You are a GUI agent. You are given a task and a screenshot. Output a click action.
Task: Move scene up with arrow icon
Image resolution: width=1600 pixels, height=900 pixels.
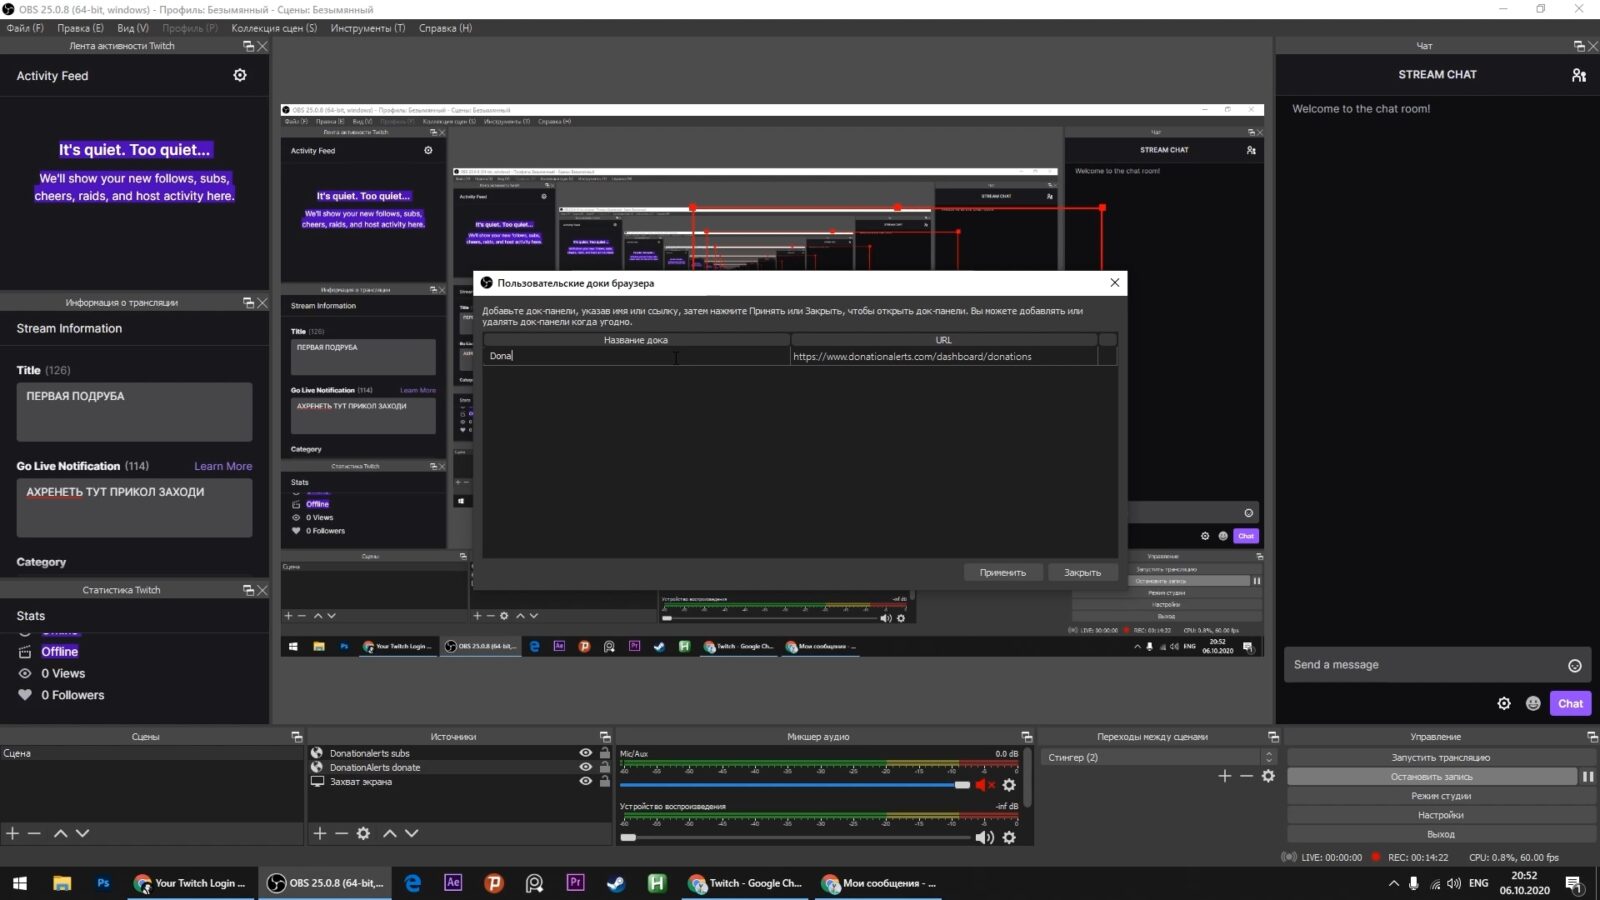click(60, 833)
